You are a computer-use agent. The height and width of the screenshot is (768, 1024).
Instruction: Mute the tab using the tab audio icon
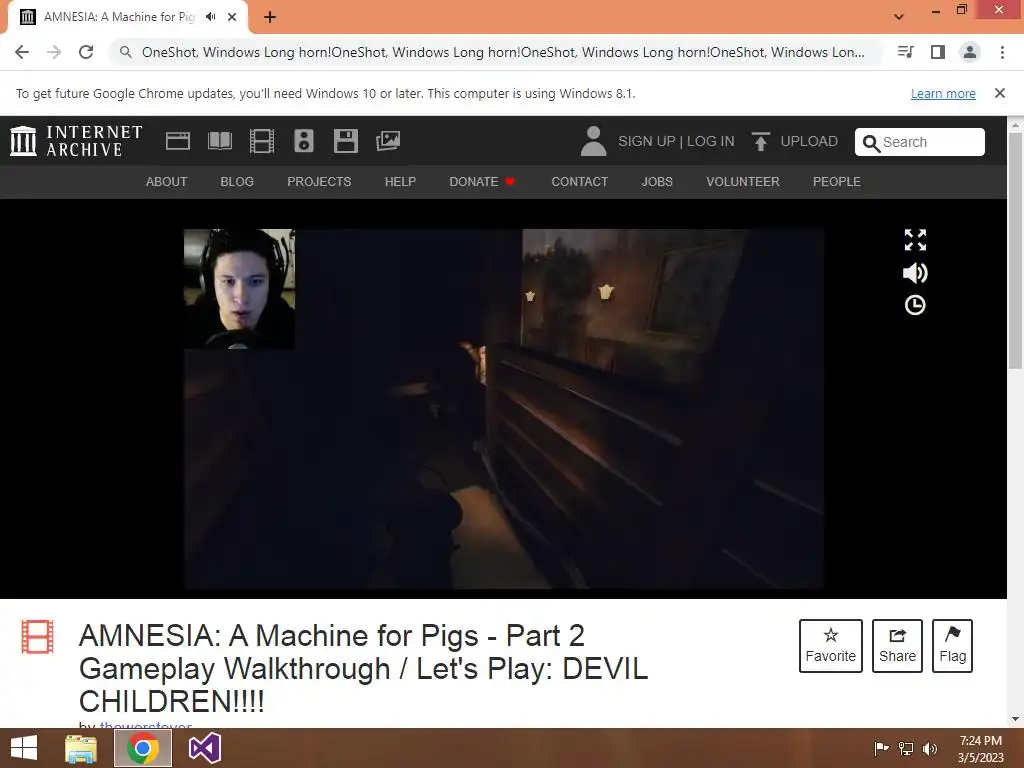tap(210, 17)
